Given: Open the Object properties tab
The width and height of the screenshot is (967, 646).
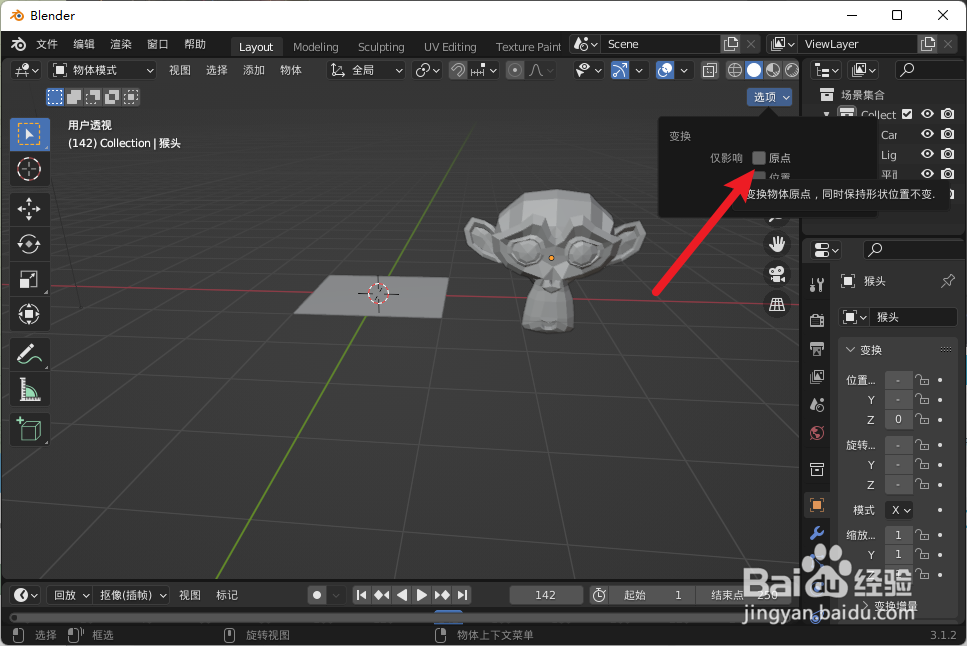Looking at the screenshot, I should coord(817,505).
